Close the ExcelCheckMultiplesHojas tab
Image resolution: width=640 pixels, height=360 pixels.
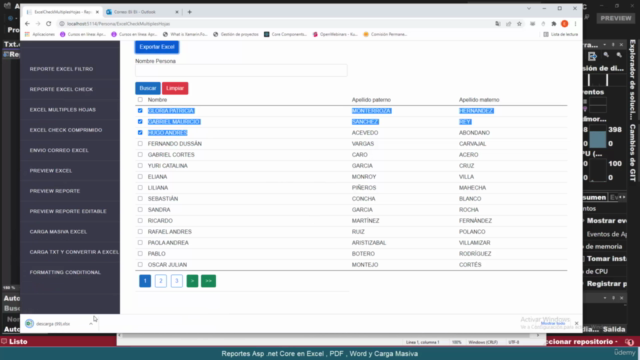point(97,12)
